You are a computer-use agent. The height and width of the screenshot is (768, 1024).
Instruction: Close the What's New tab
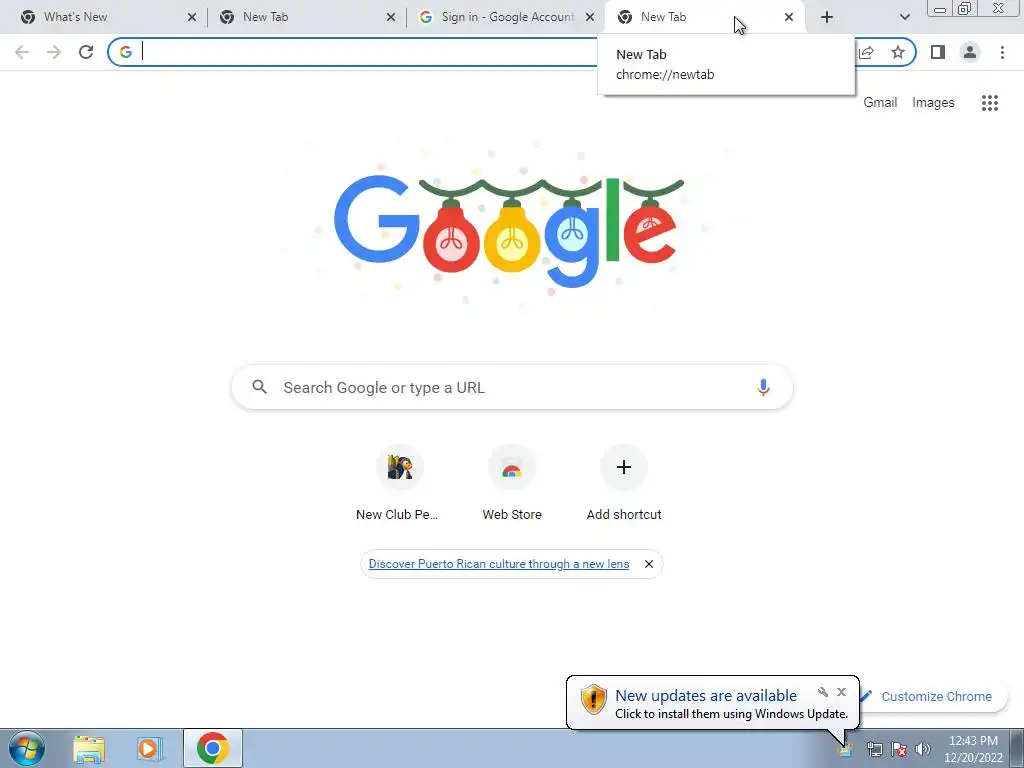pyautogui.click(x=191, y=17)
